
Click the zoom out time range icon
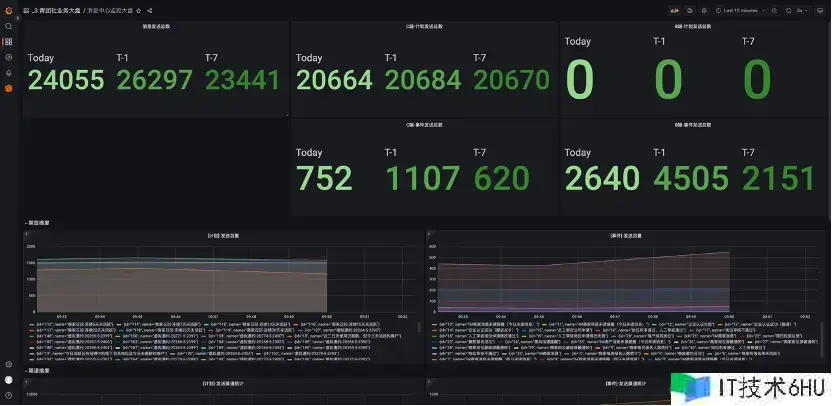[775, 10]
